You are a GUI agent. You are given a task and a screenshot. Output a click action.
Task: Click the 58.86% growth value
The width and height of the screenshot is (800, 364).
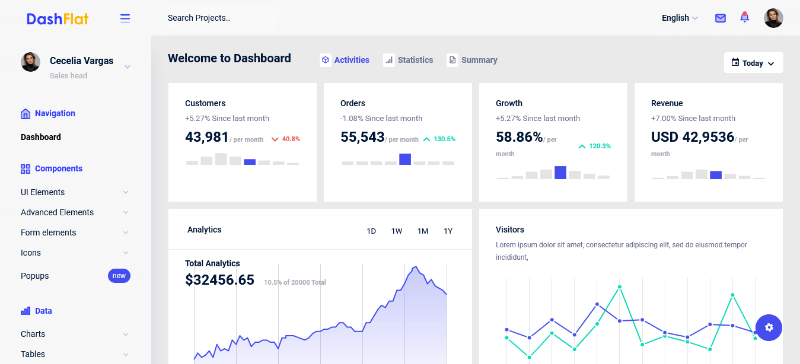coord(519,137)
